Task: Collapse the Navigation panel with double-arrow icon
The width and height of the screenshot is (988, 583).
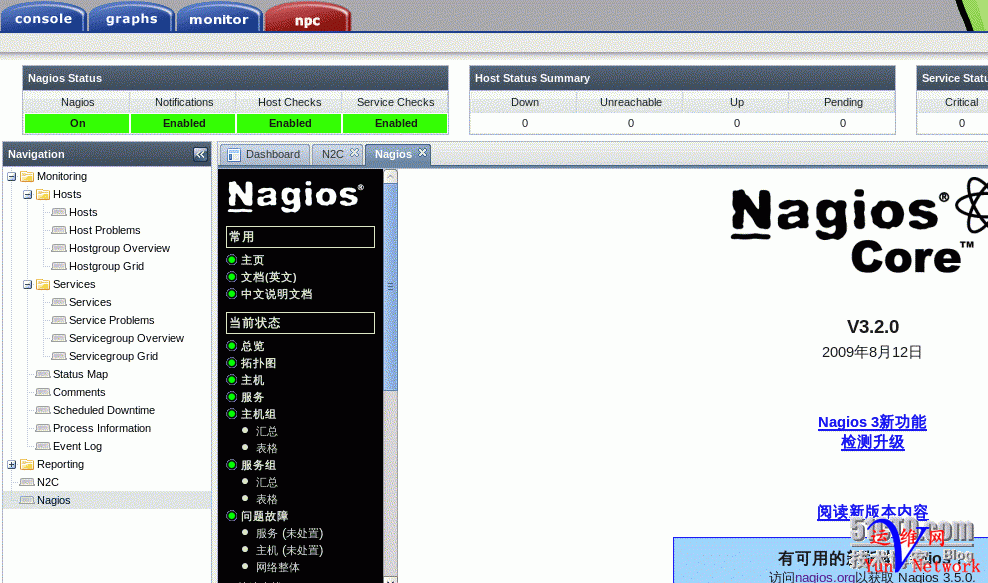Action: click(x=200, y=154)
